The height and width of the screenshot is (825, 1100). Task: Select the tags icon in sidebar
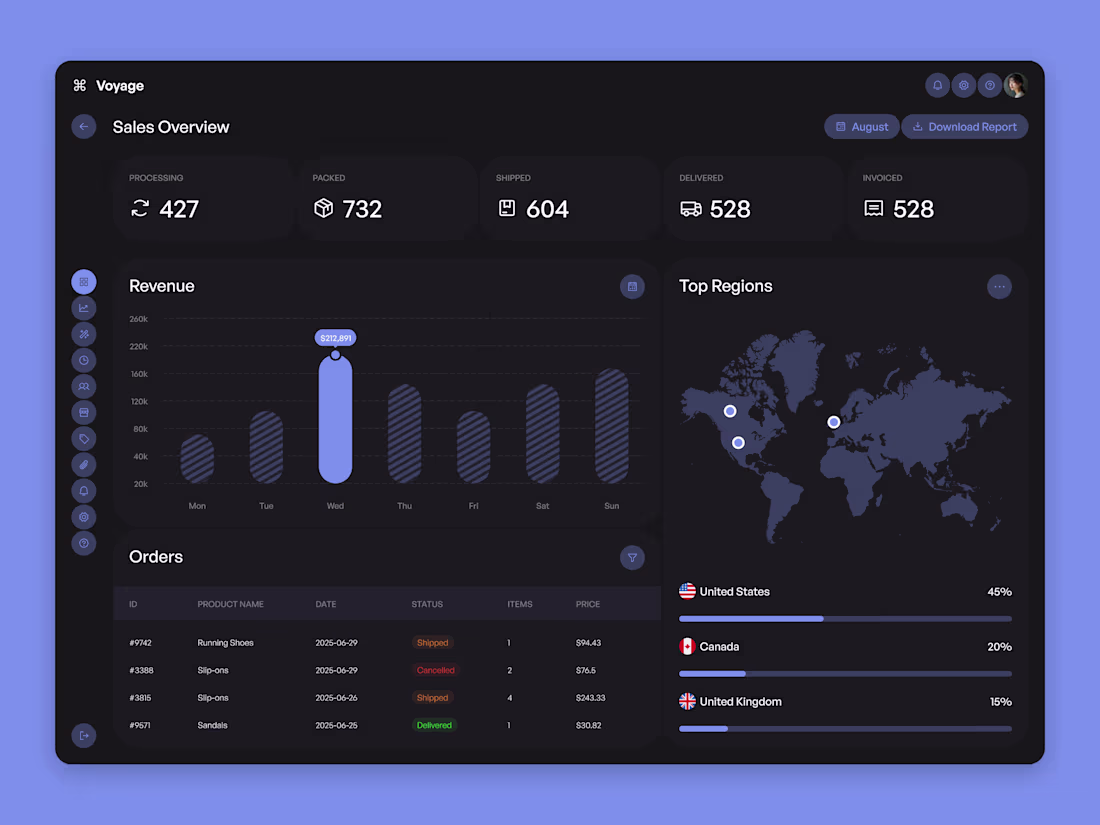coord(84,437)
